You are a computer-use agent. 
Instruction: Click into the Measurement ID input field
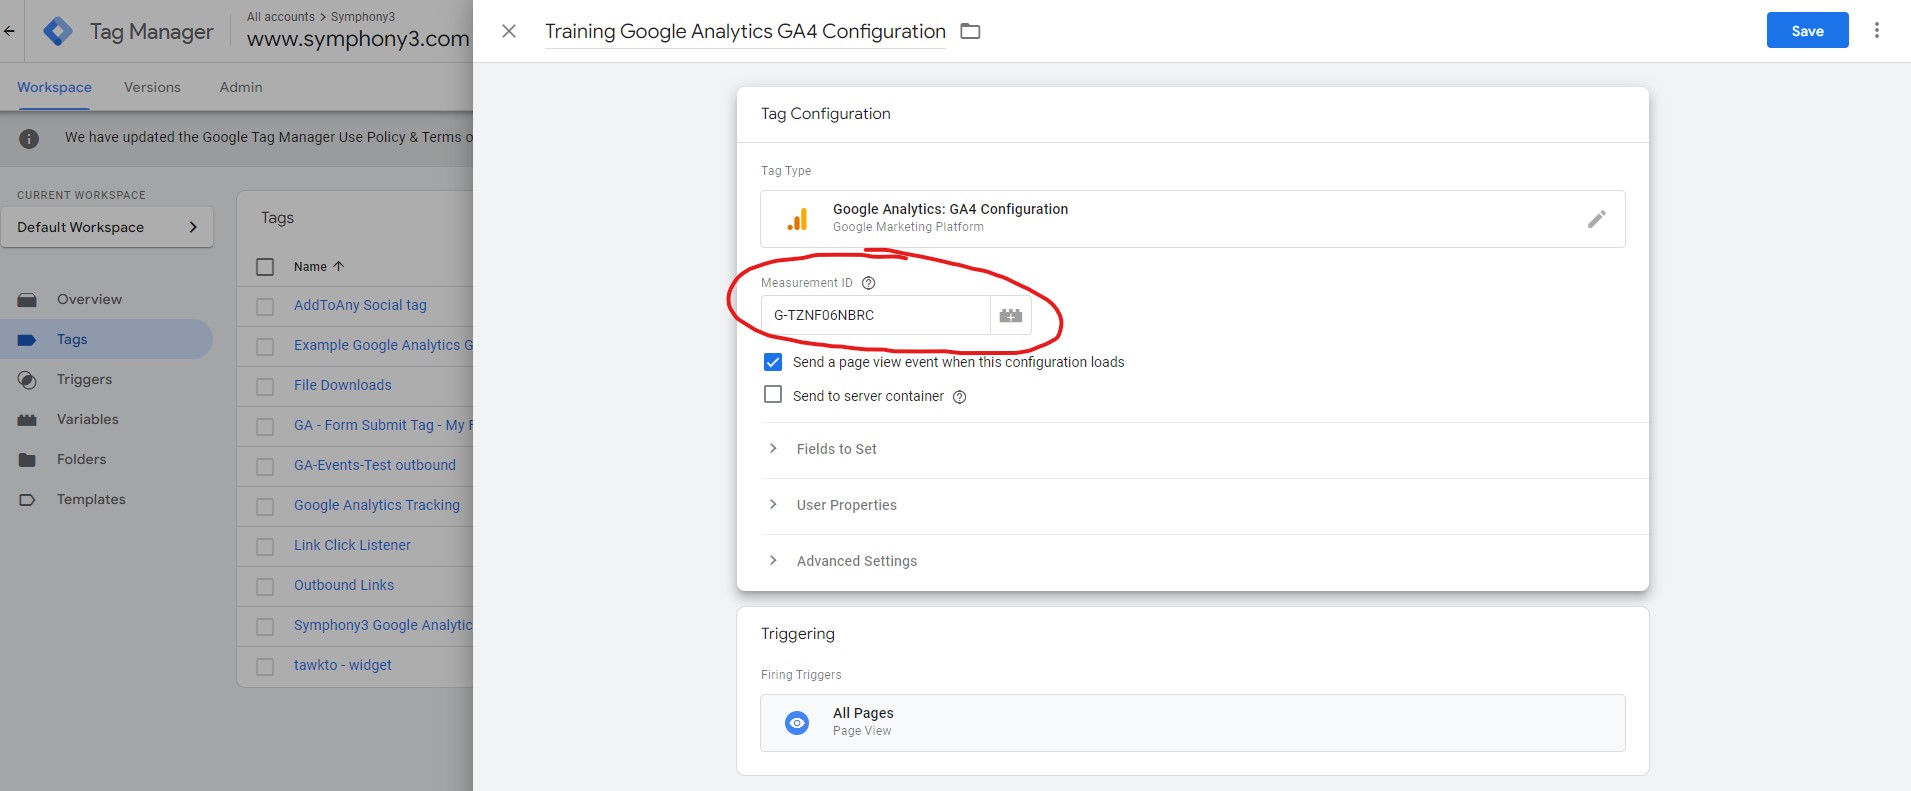point(876,315)
